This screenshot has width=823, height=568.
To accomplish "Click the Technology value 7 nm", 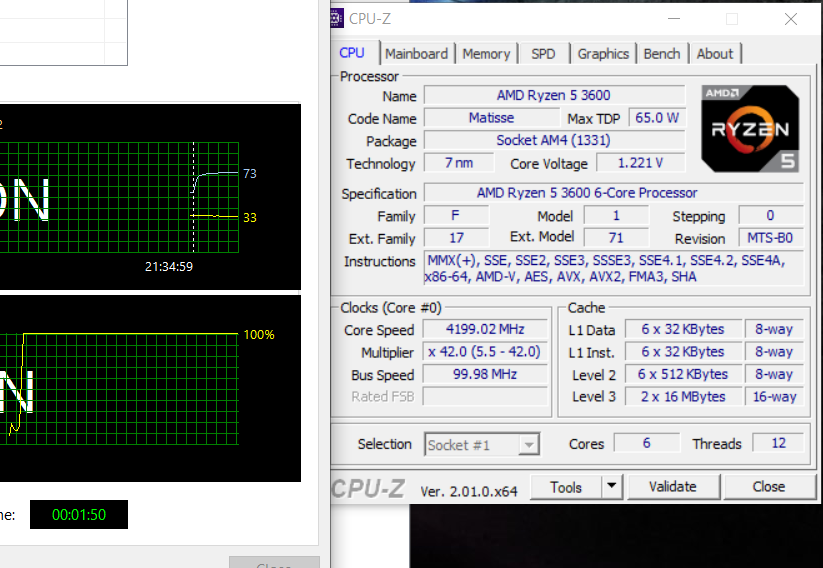I will click(x=459, y=163).
